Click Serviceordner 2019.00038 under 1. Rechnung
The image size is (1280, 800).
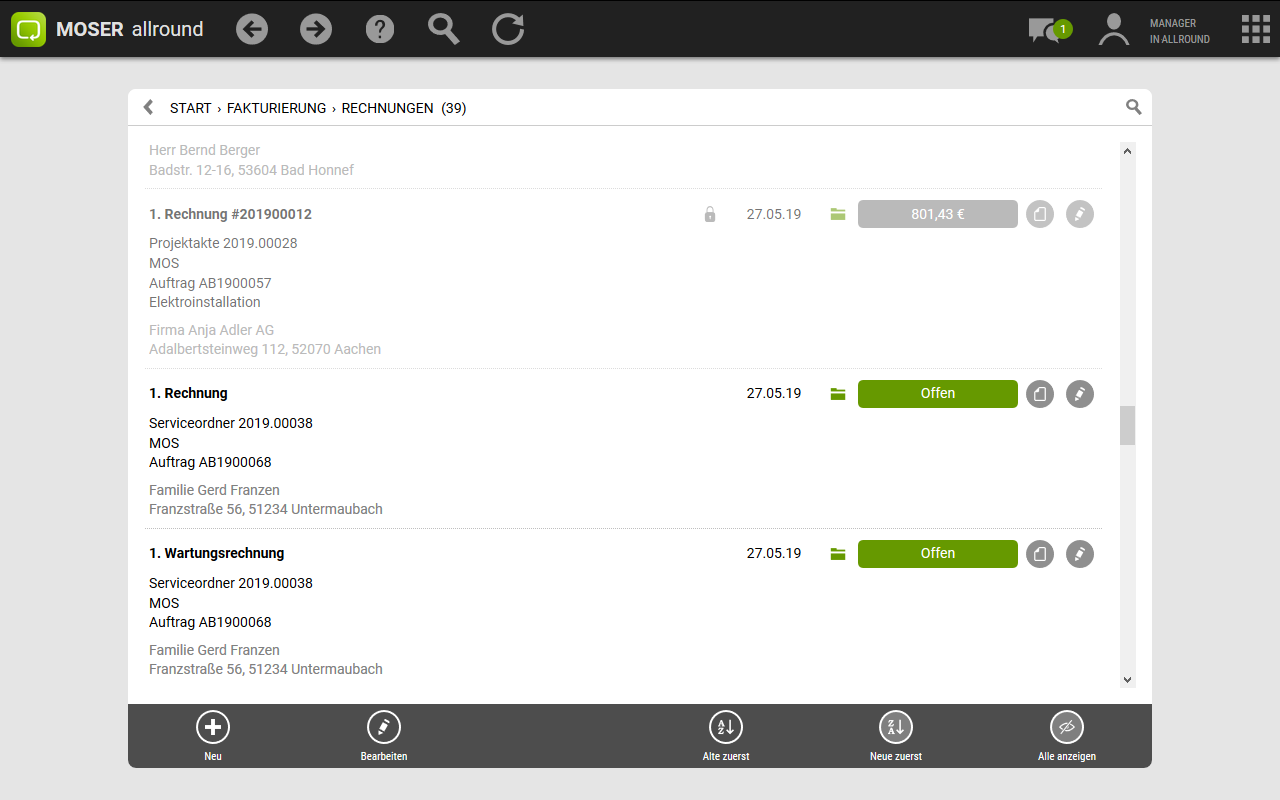[x=231, y=423]
